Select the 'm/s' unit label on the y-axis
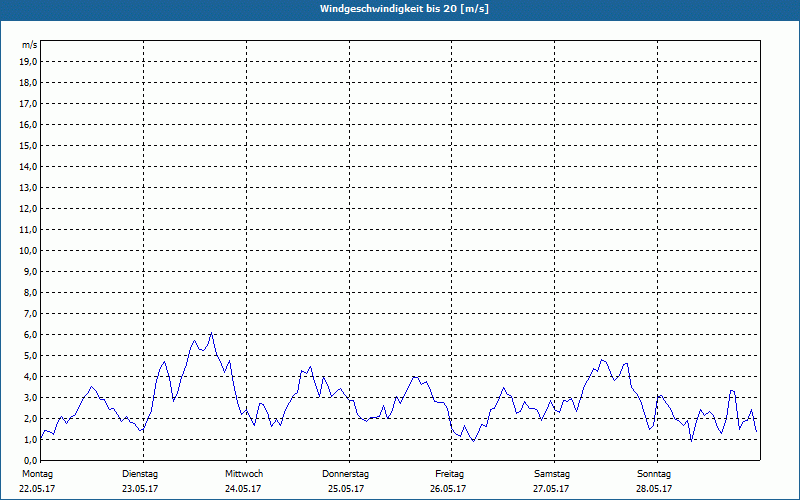 [30, 45]
